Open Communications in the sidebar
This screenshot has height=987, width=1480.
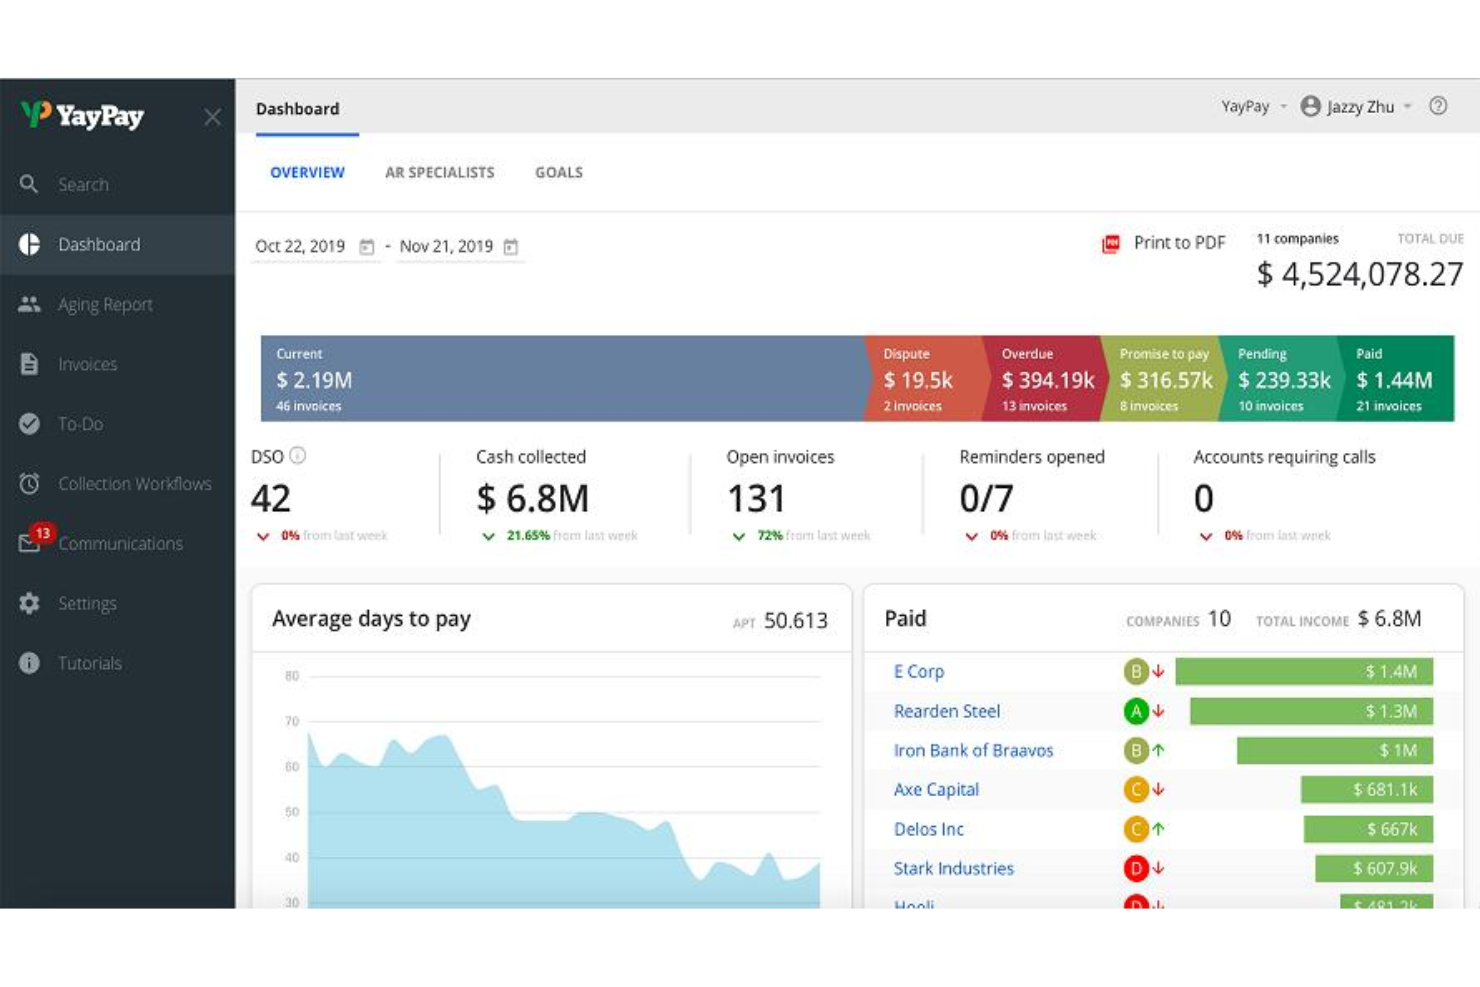coord(118,543)
